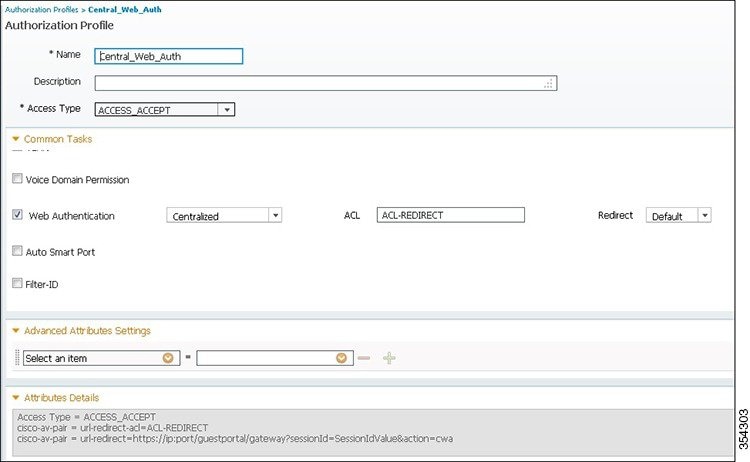
Task: Click into the Description text box
Action: [x=326, y=83]
